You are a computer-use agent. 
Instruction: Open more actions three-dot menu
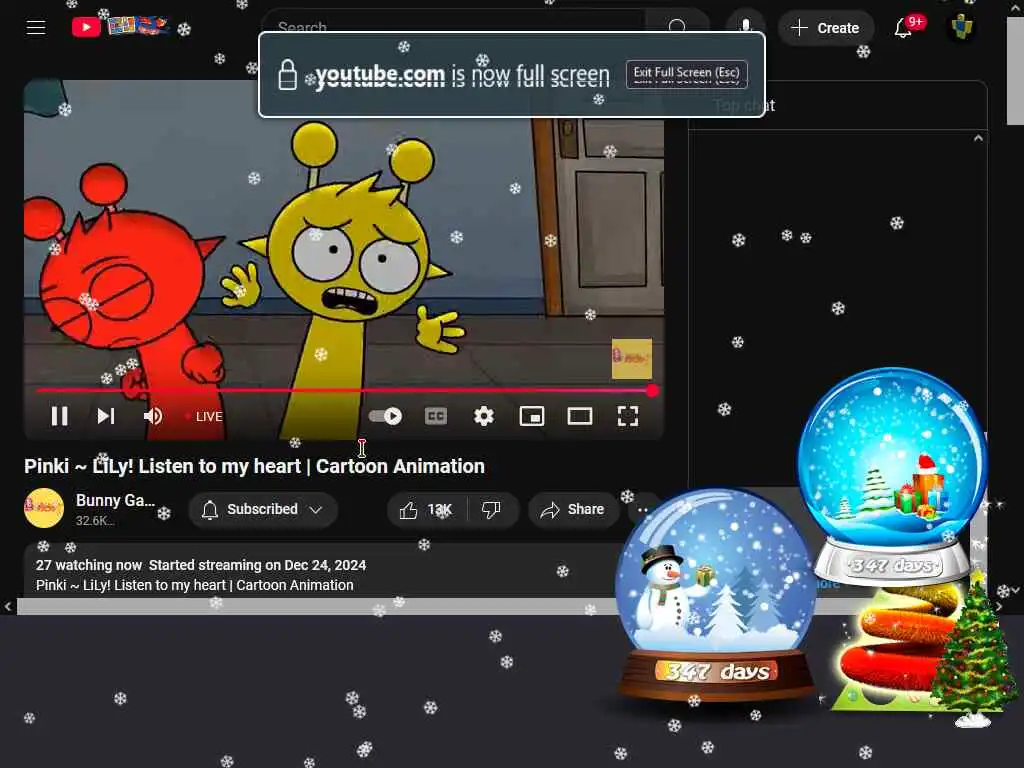tap(643, 509)
